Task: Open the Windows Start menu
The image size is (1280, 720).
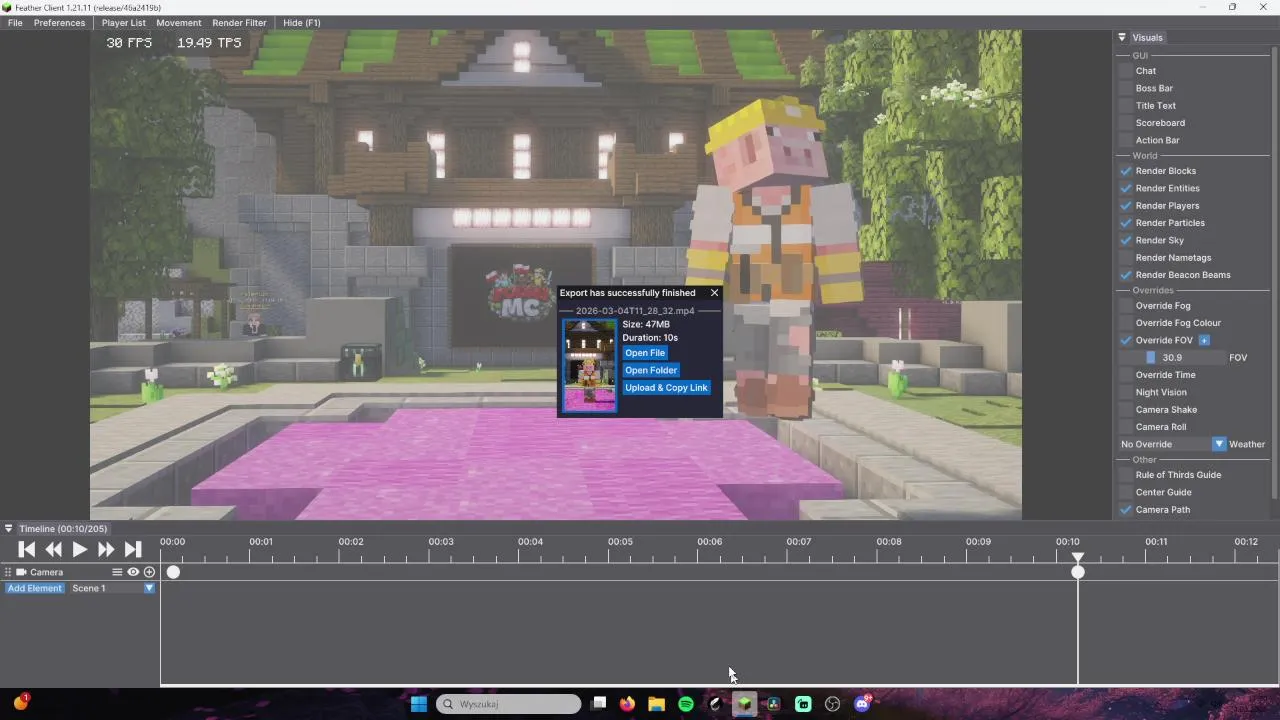Action: coord(419,704)
